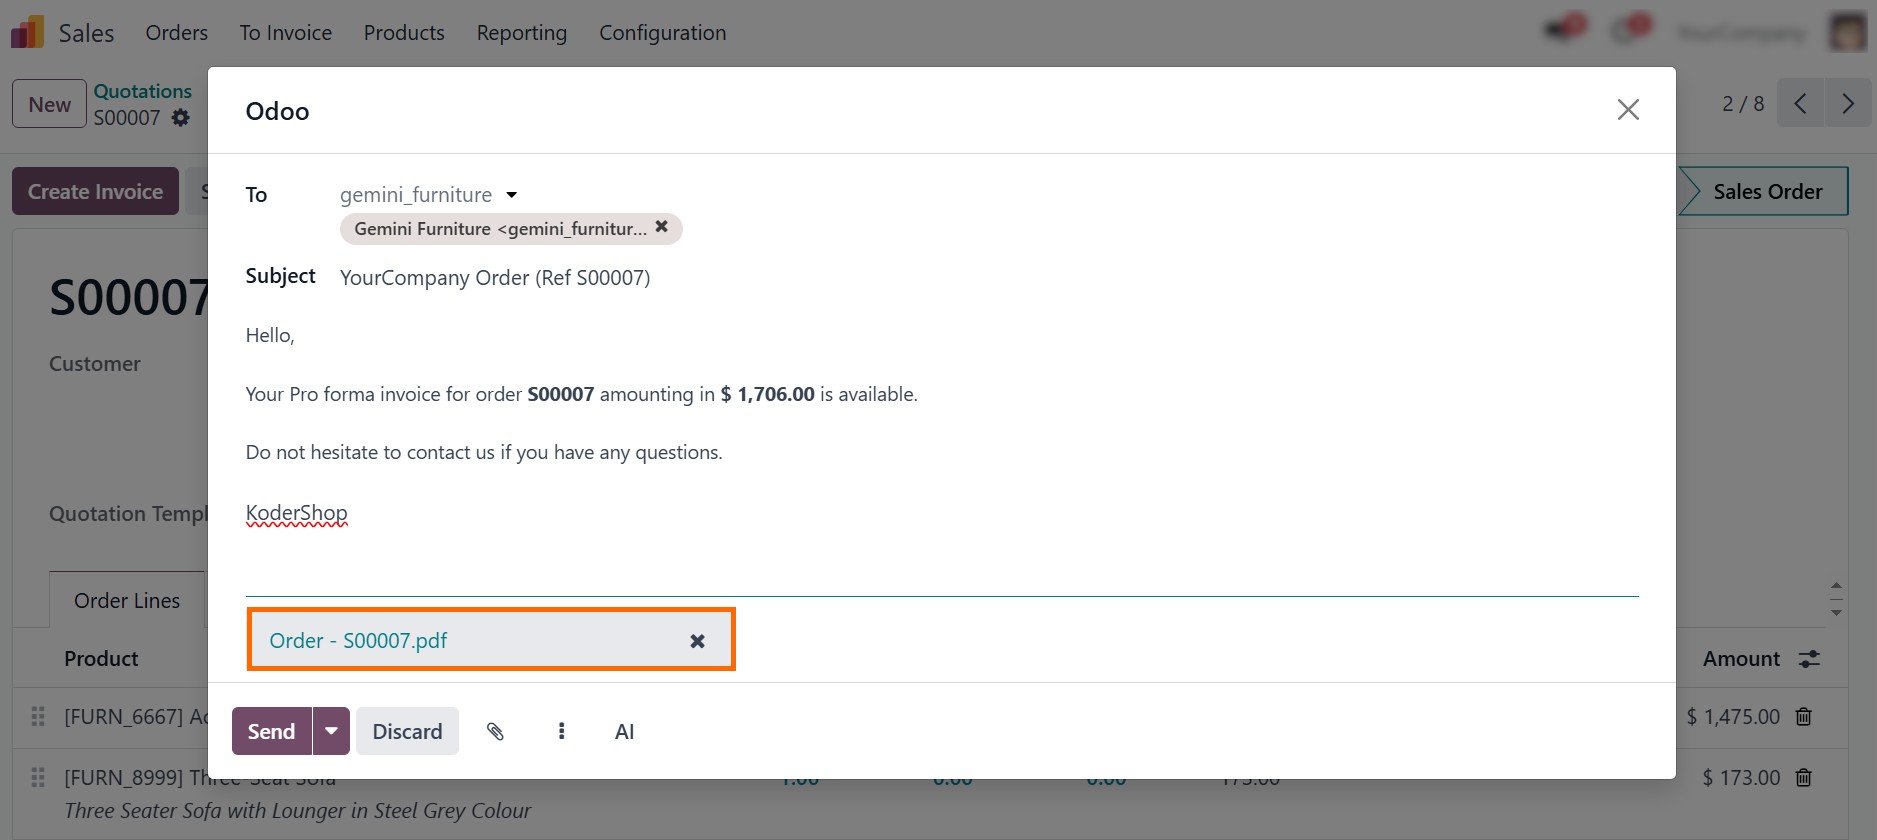Click the AI button
This screenshot has width=1877, height=840.
pos(624,731)
